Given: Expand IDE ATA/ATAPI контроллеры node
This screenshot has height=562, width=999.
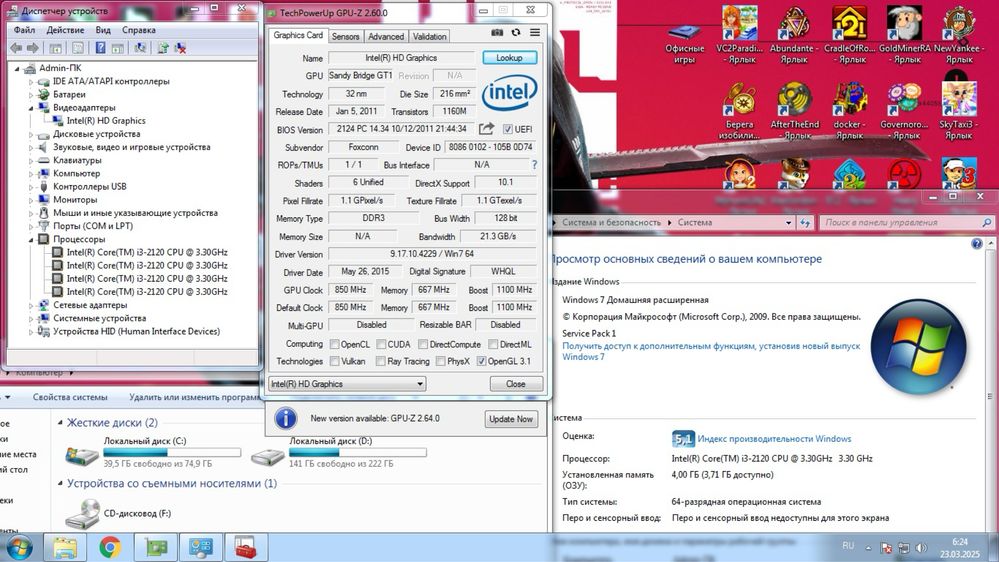Looking at the screenshot, I should [x=31, y=82].
